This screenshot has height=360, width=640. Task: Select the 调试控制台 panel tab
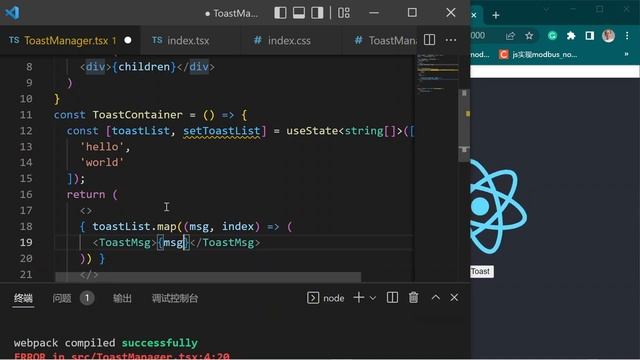pyautogui.click(x=175, y=298)
